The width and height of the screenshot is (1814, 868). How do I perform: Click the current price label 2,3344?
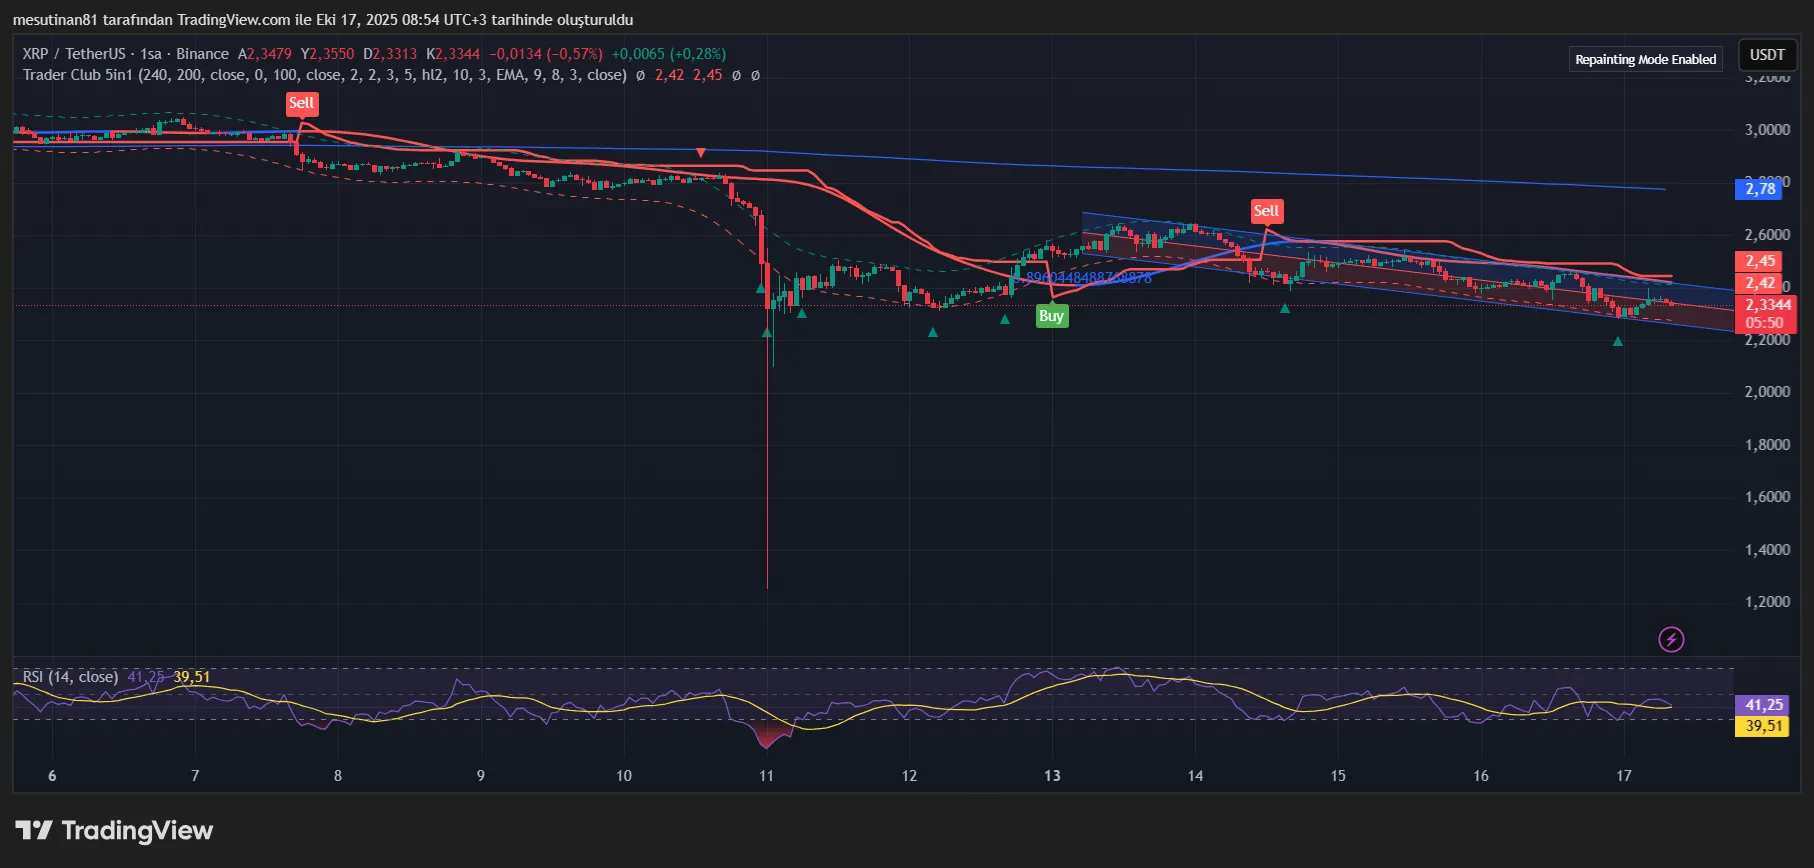click(x=1768, y=305)
